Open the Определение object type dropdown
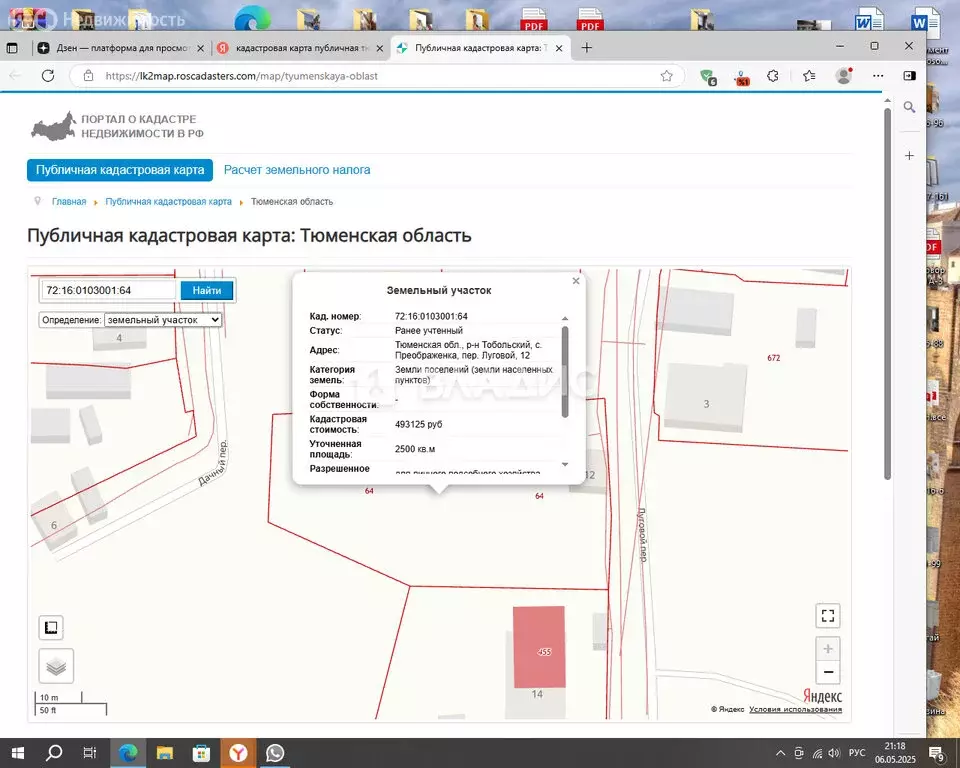The width and height of the screenshot is (960, 768). click(163, 320)
